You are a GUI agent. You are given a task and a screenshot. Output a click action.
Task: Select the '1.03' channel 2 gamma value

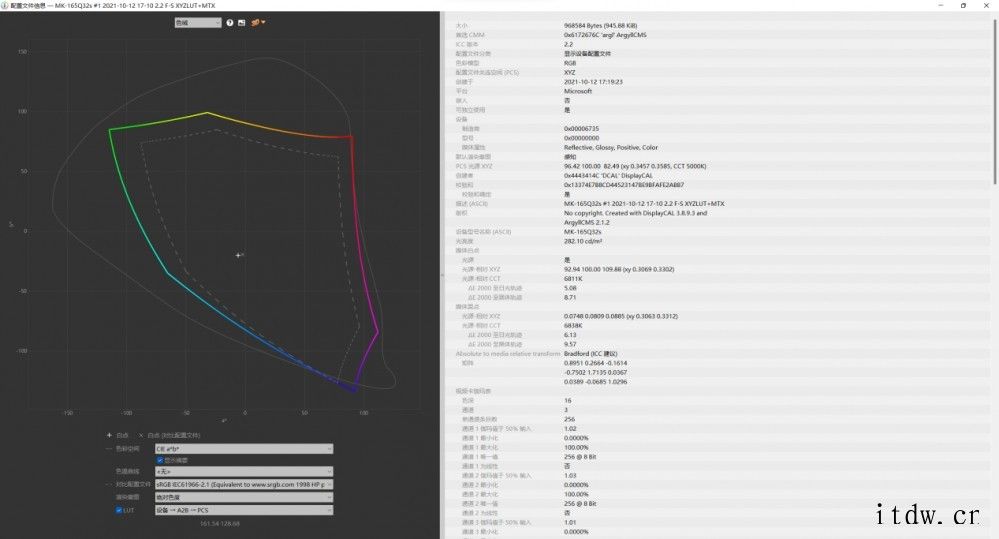(x=570, y=475)
